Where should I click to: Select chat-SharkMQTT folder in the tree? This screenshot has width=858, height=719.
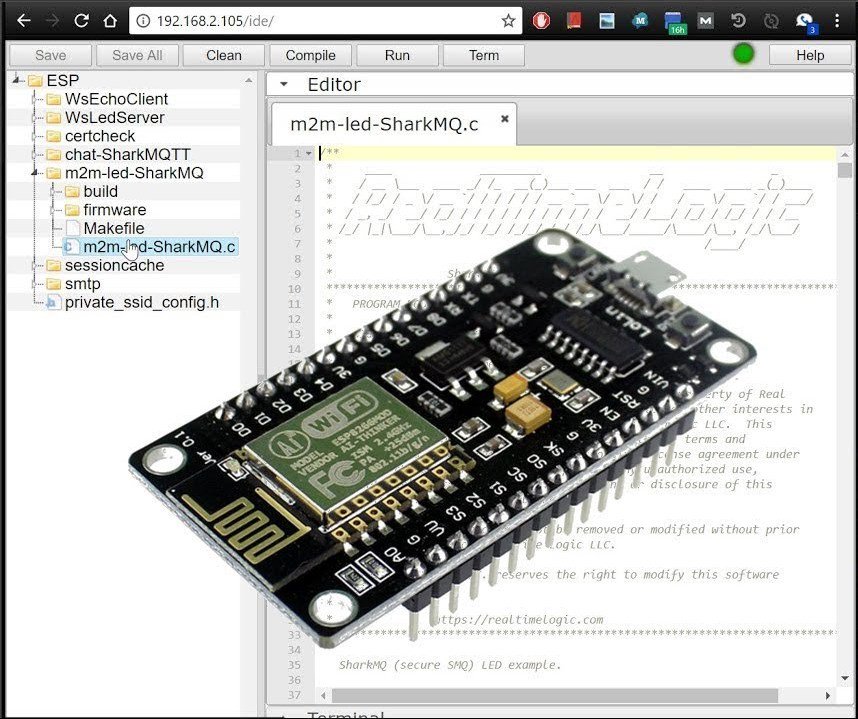pyautogui.click(x=127, y=155)
